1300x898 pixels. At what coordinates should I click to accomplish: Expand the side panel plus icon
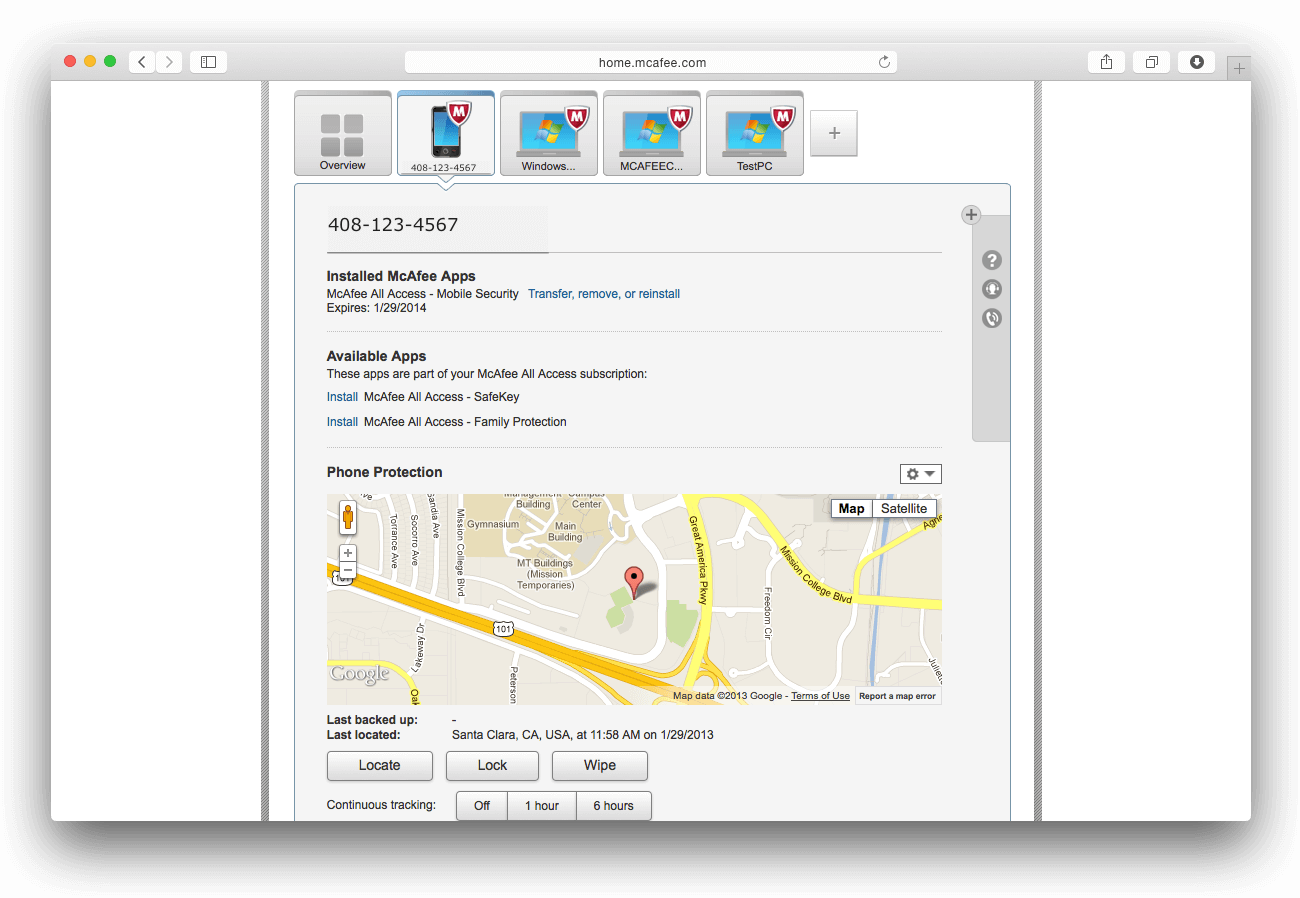(x=971, y=215)
